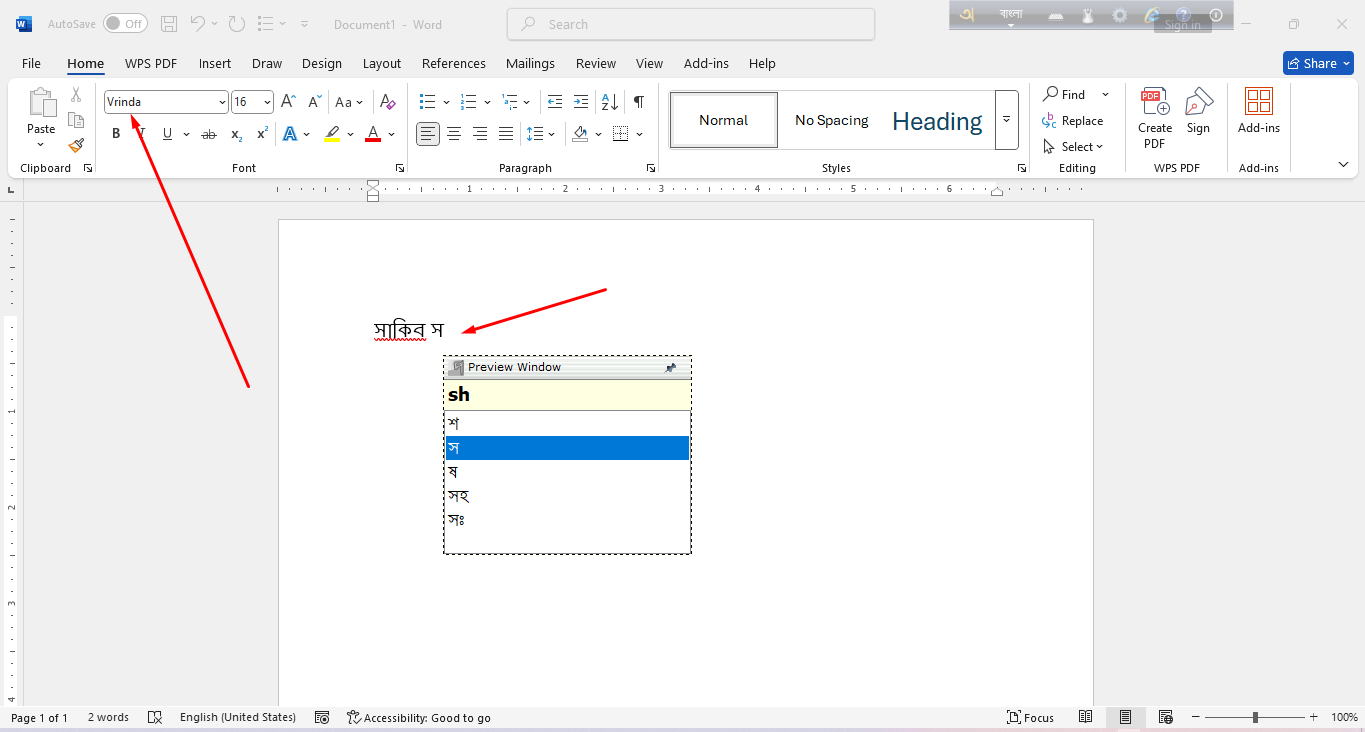
Task: Open the font size dropdown
Action: (x=267, y=102)
